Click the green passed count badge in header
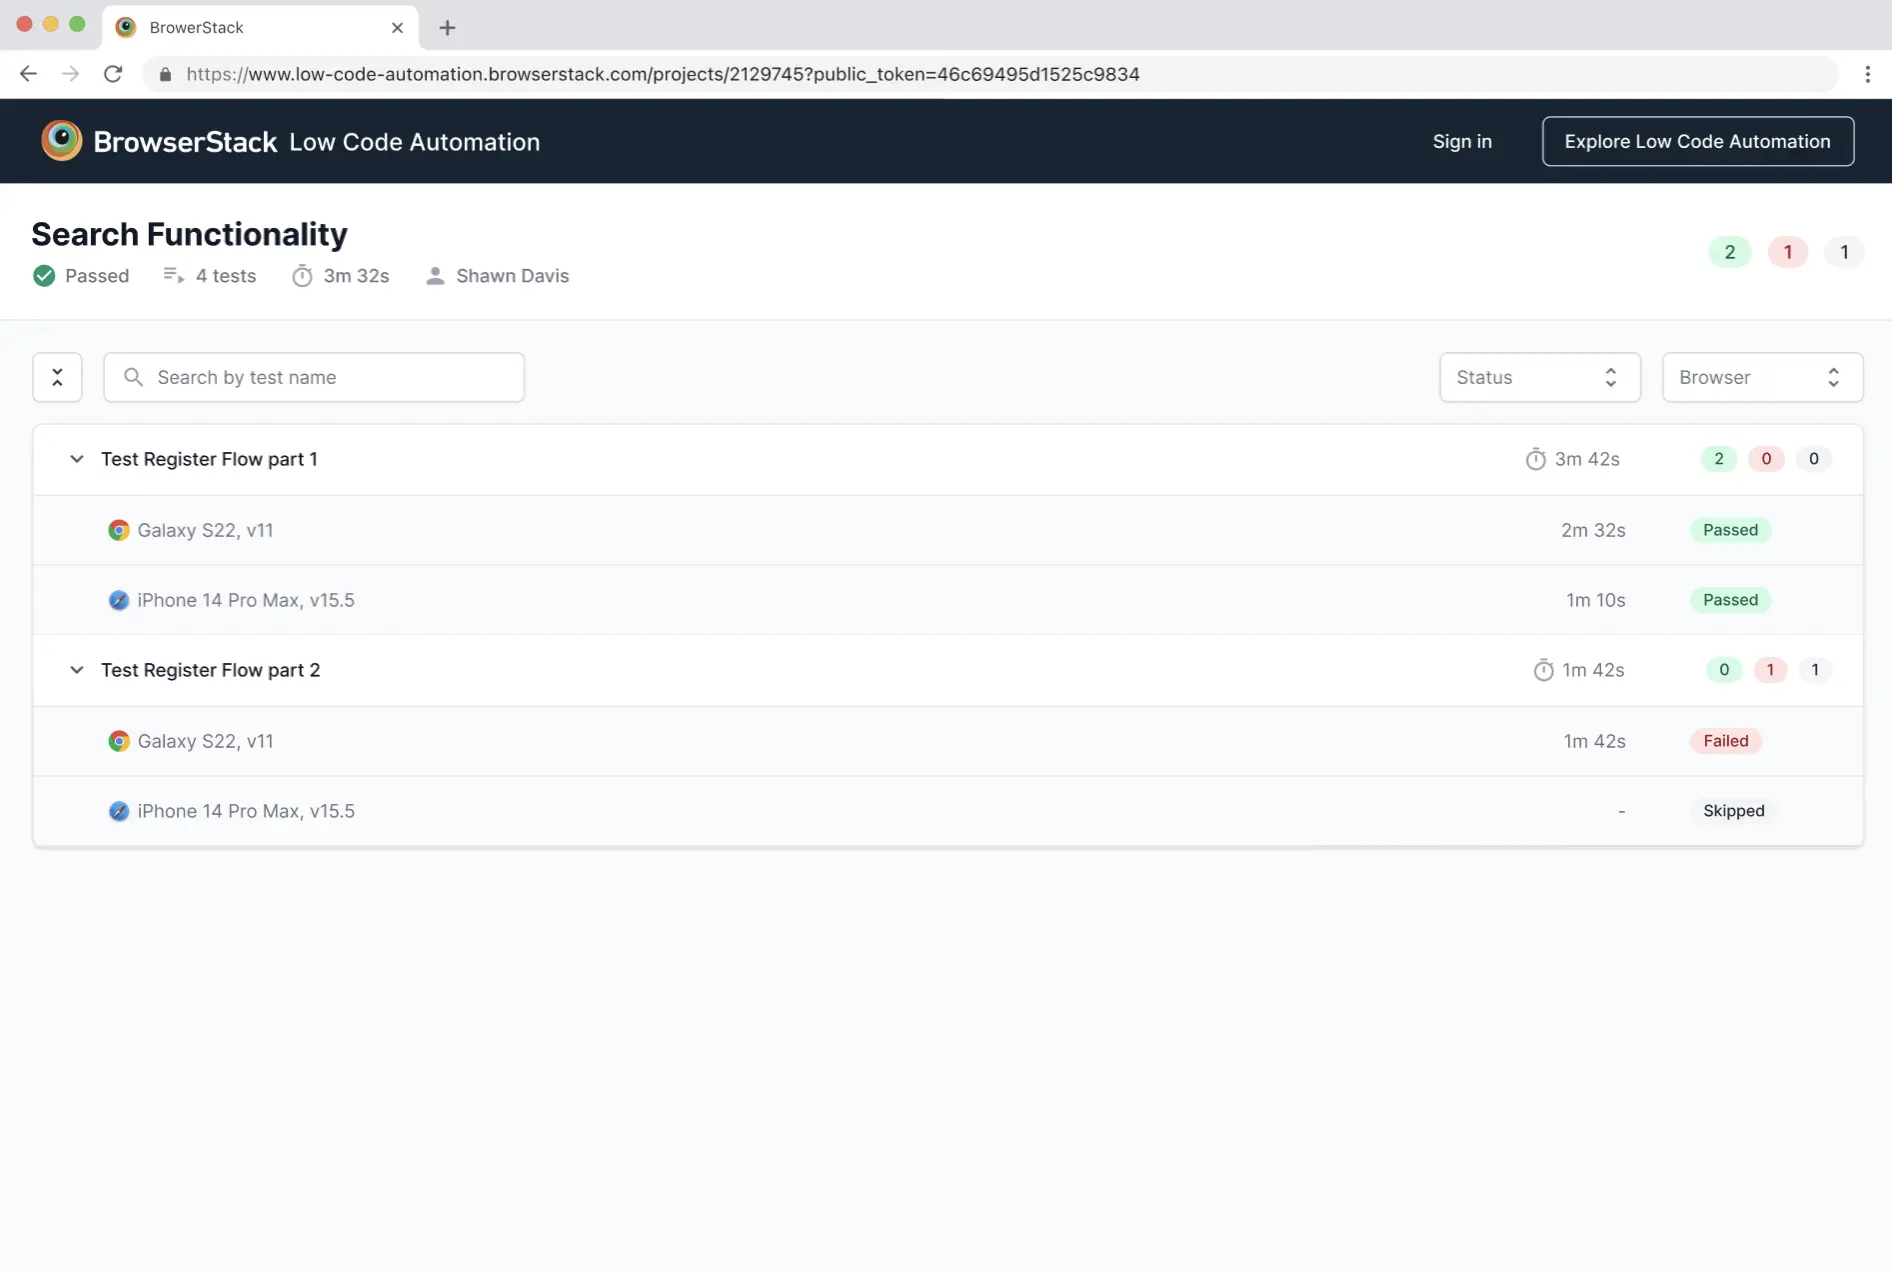 [1729, 252]
